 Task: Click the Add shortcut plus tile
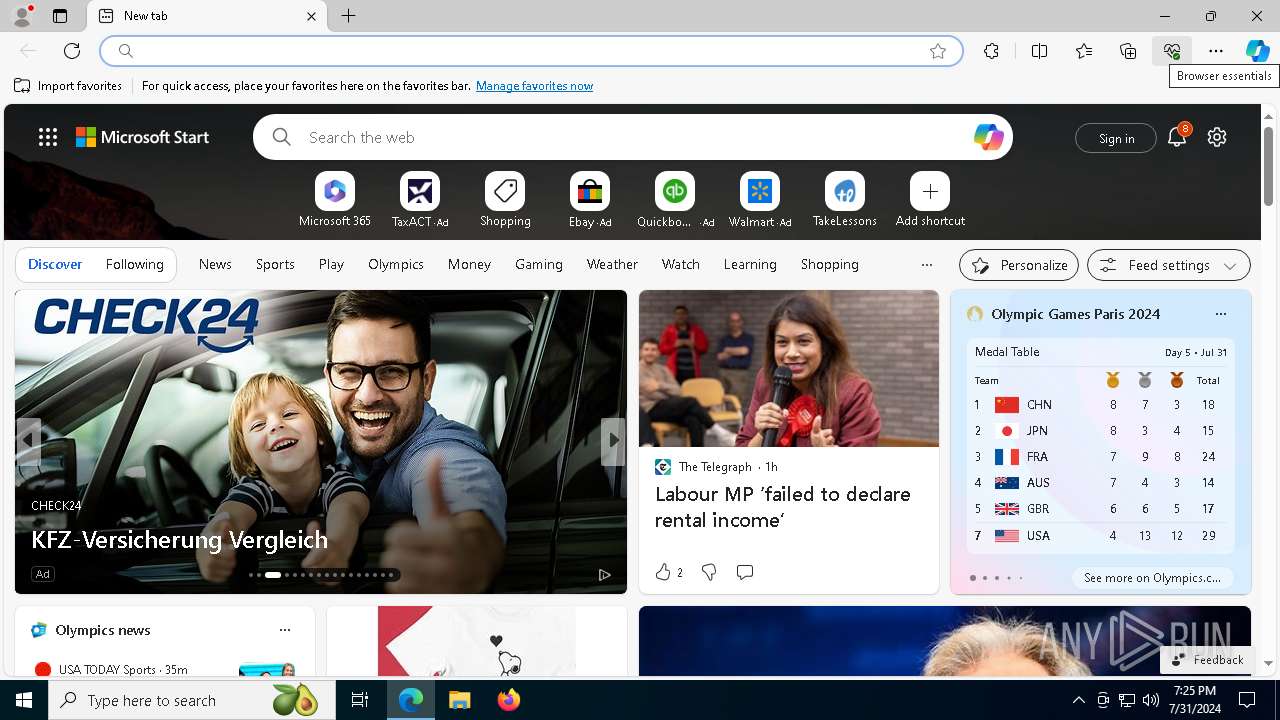930,191
